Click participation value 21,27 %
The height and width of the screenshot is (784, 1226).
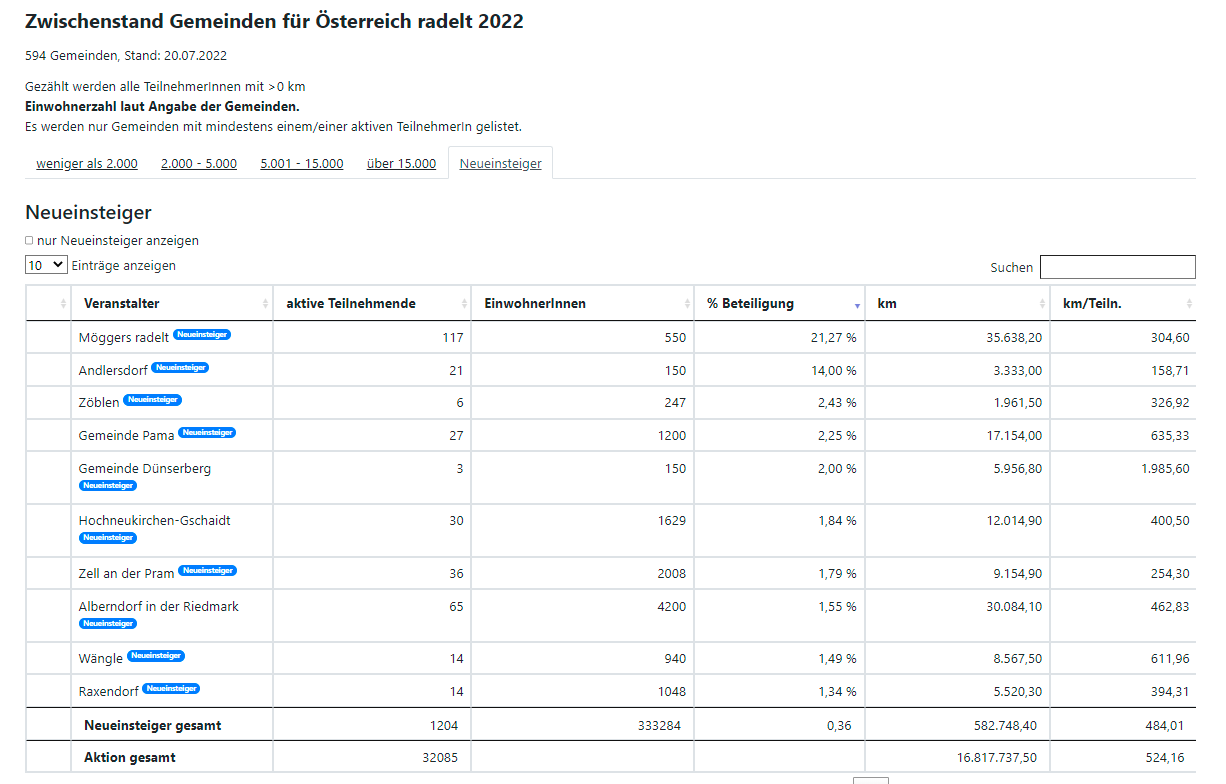[833, 338]
